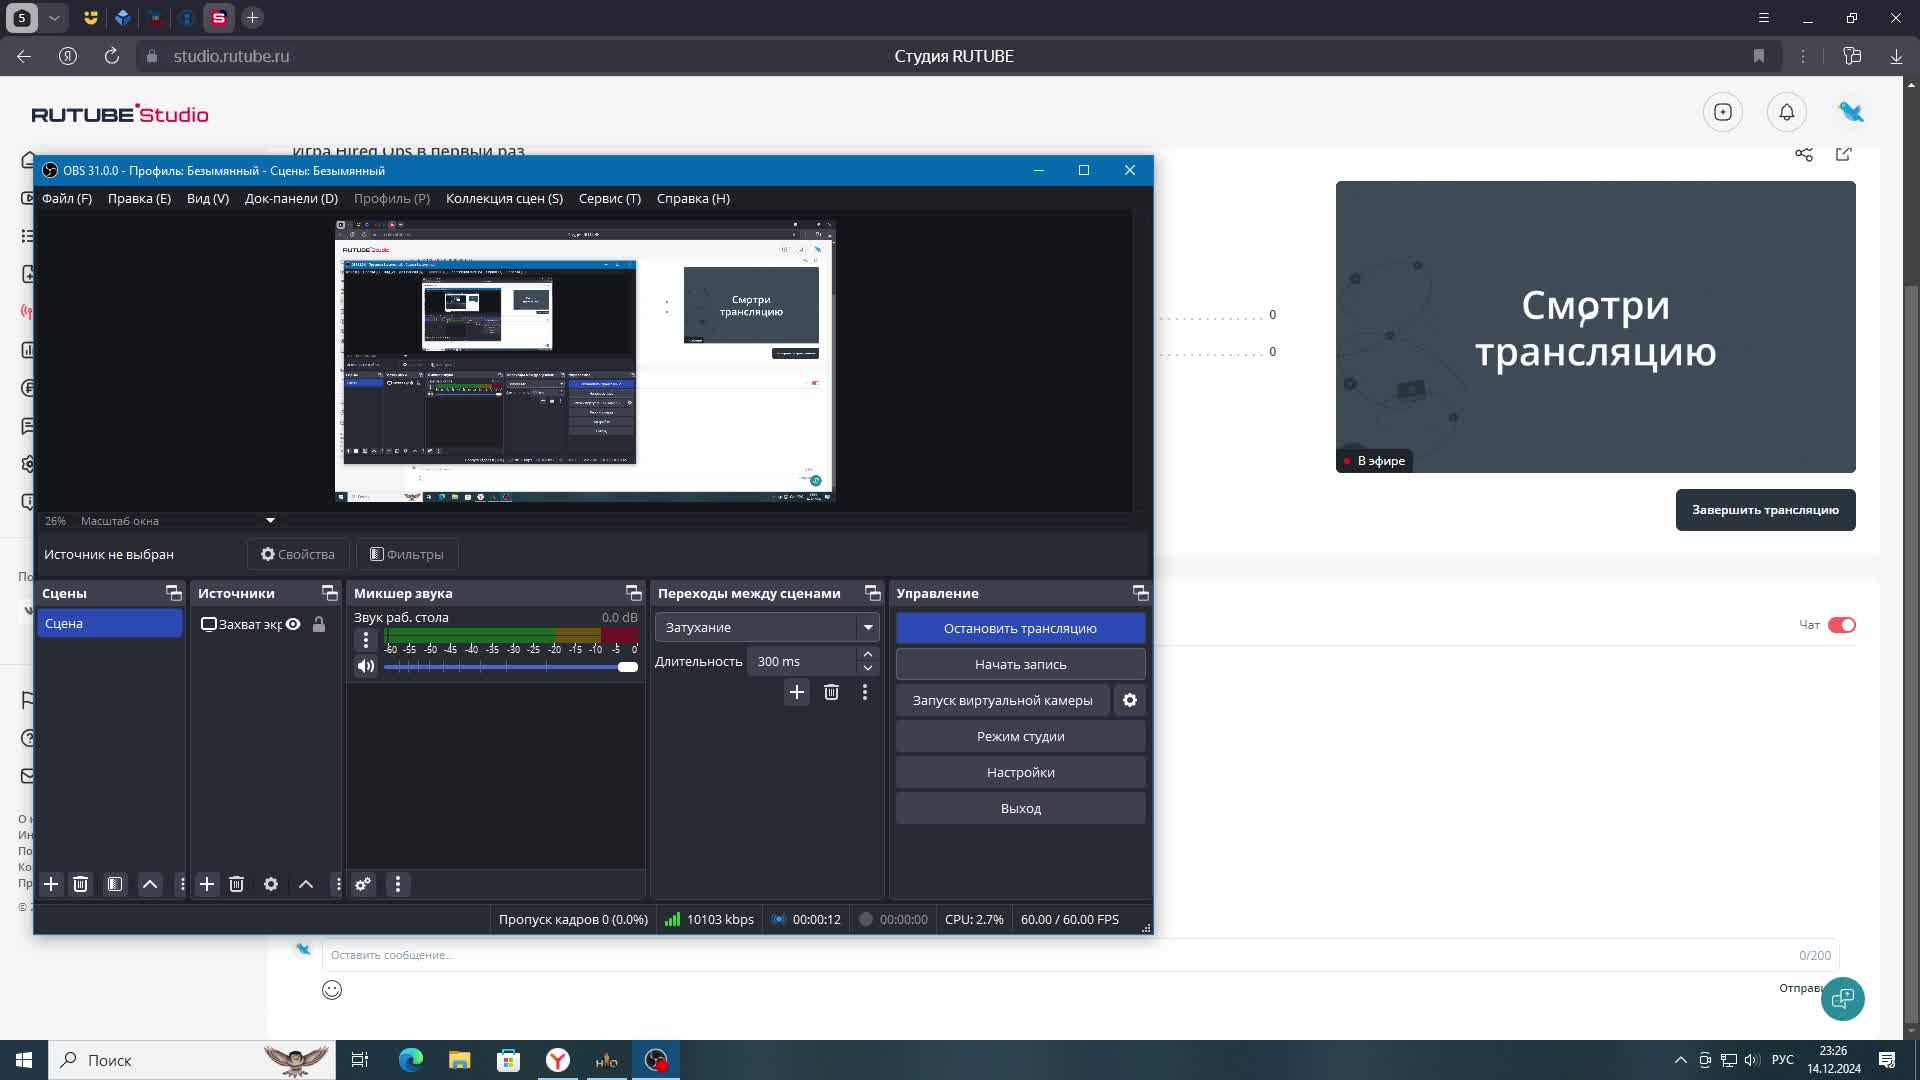
Task: Open Звук раб. стола options dots
Action: tap(366, 640)
